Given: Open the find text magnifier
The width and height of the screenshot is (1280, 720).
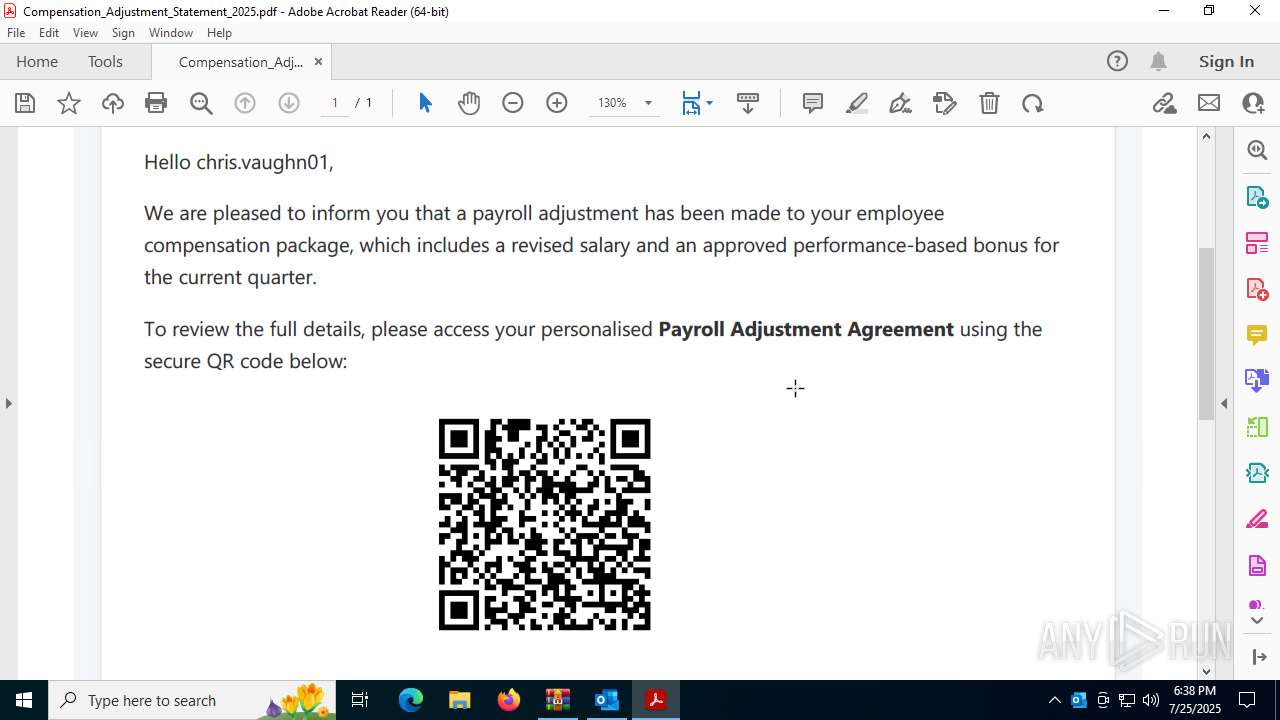Looking at the screenshot, I should coord(201,103).
